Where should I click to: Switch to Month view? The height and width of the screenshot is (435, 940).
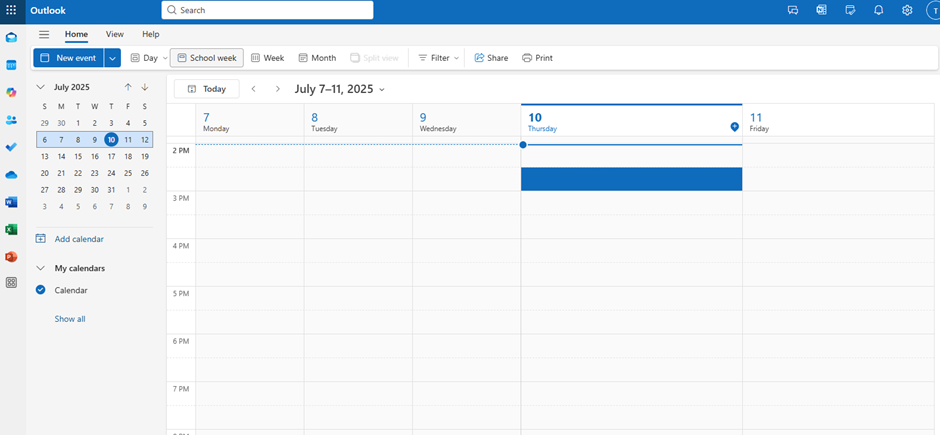click(x=317, y=58)
